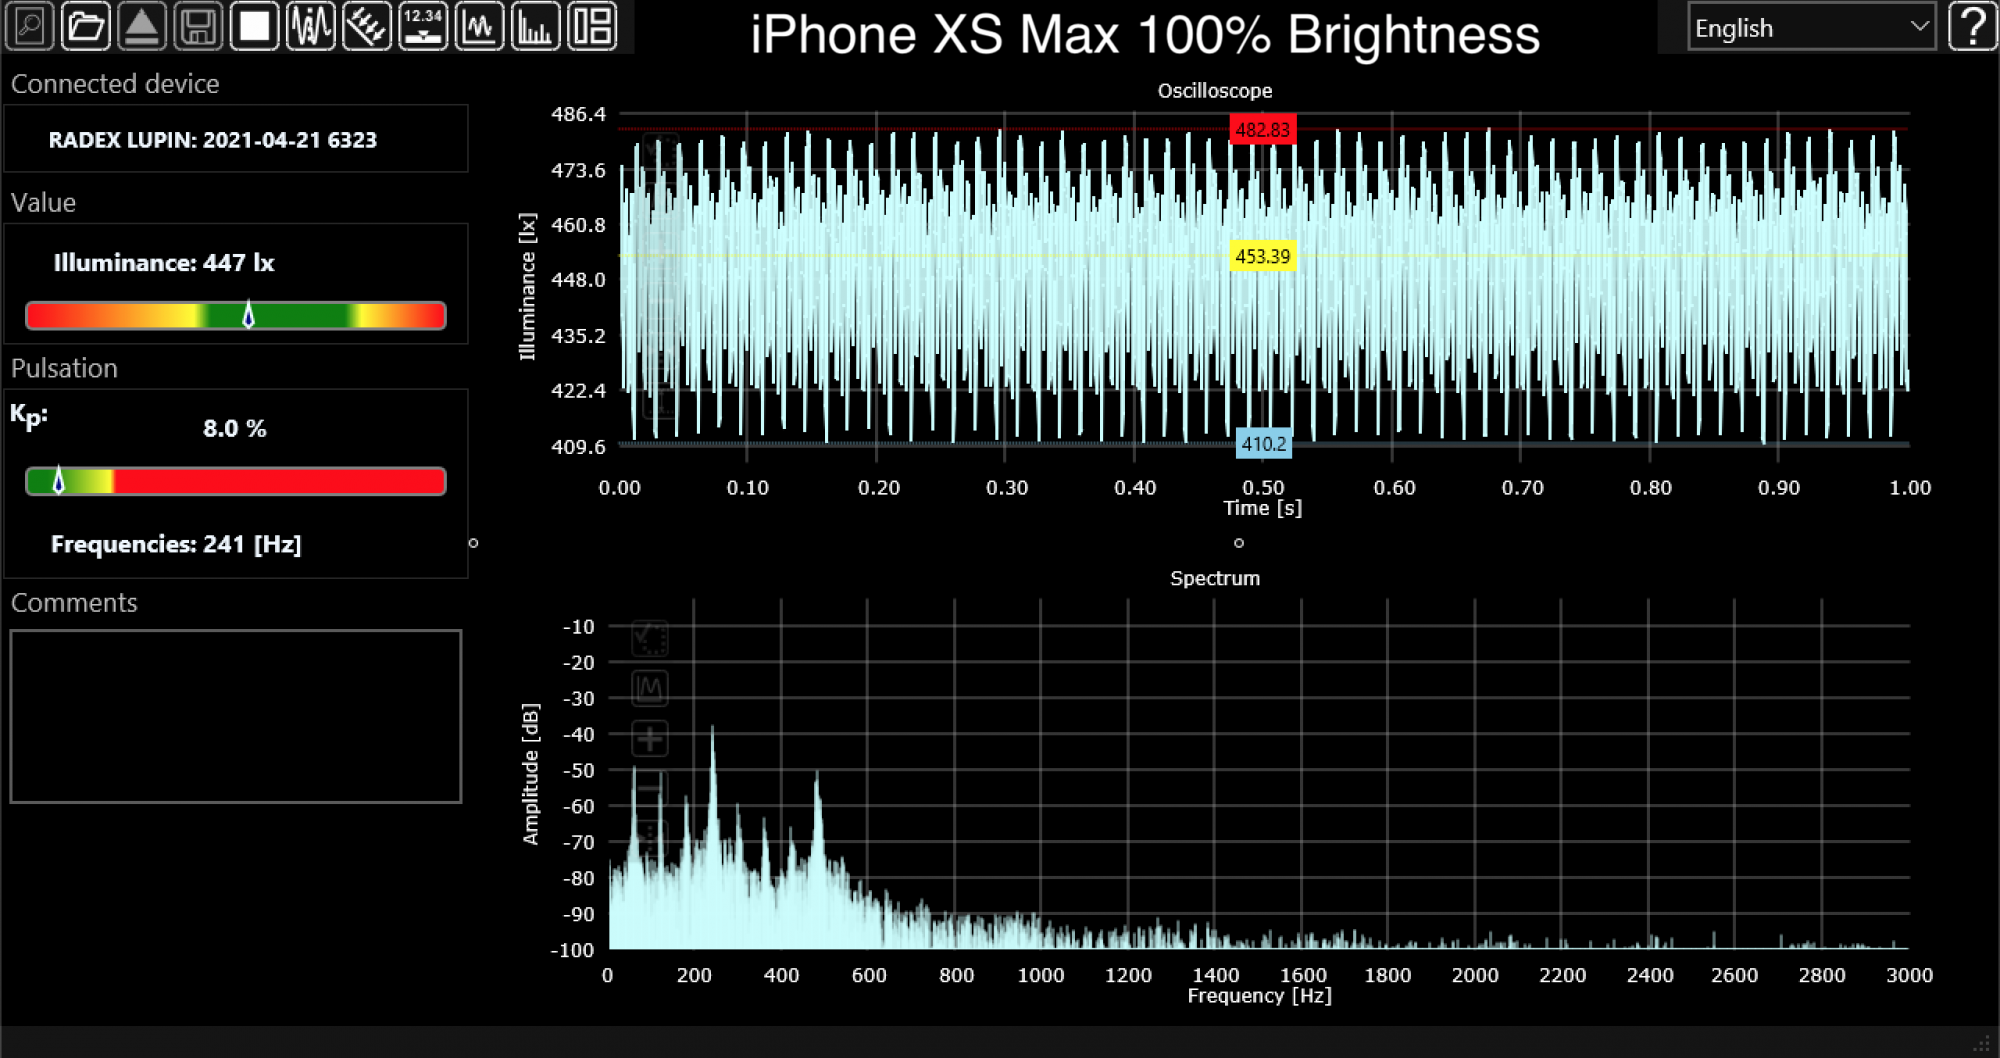Image resolution: width=2000 pixels, height=1058 pixels.
Task: Select the 'RADEX LUPIN: 2021-04-21 6323' device text
Action: (x=213, y=140)
